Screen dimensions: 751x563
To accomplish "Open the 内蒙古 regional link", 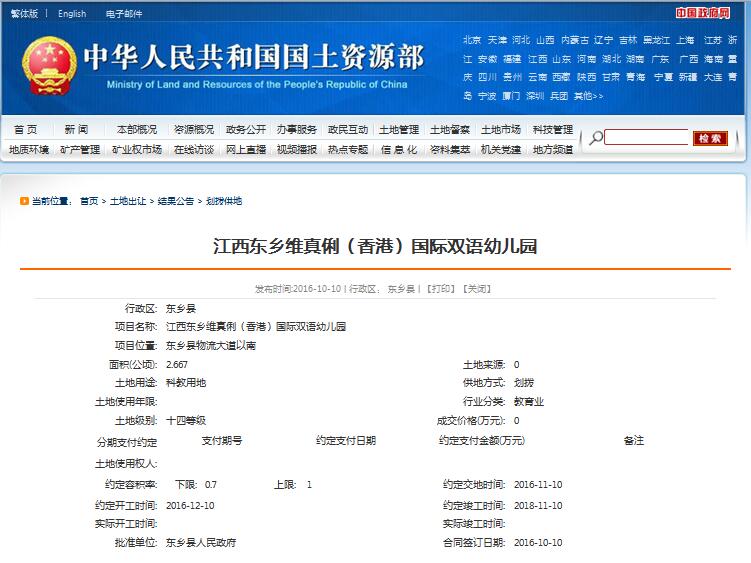I will [575, 40].
